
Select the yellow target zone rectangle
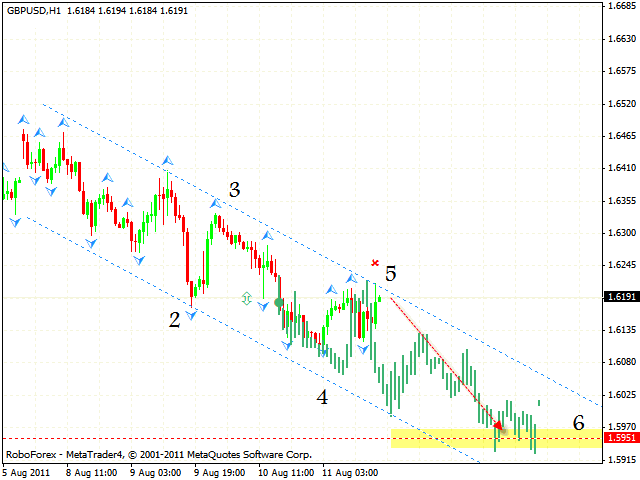tap(496, 438)
